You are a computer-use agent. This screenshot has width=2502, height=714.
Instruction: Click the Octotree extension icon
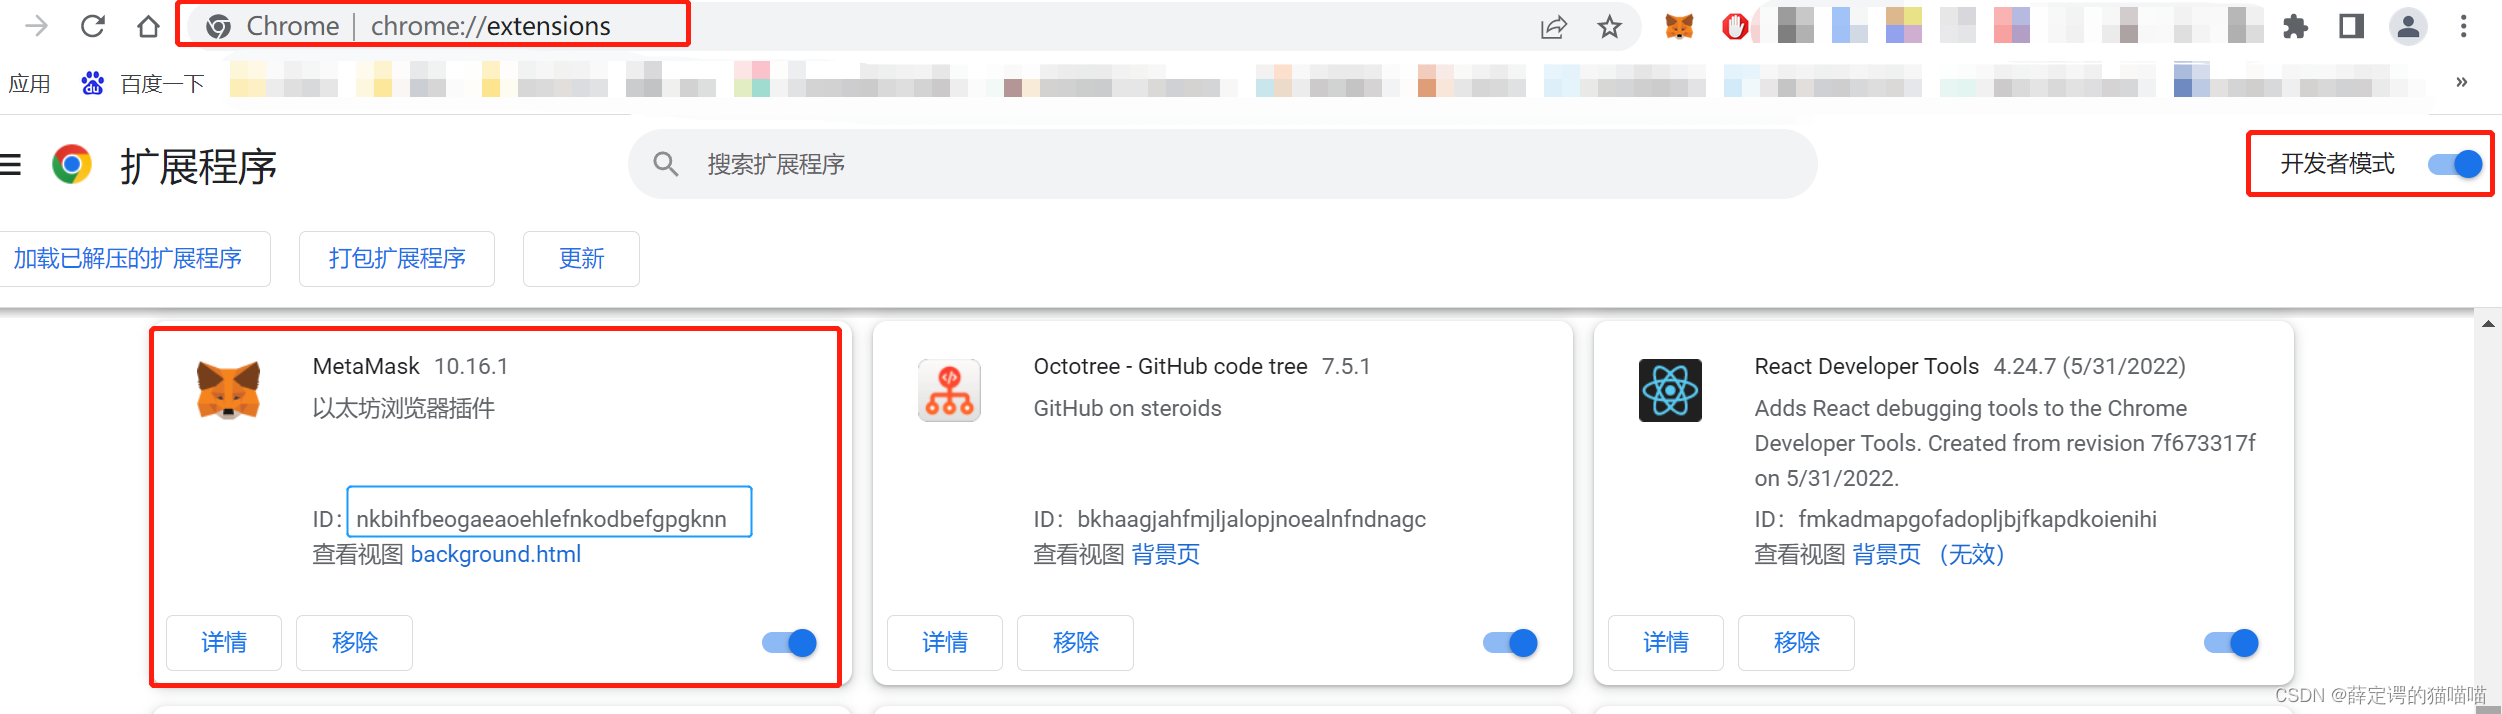(x=949, y=390)
